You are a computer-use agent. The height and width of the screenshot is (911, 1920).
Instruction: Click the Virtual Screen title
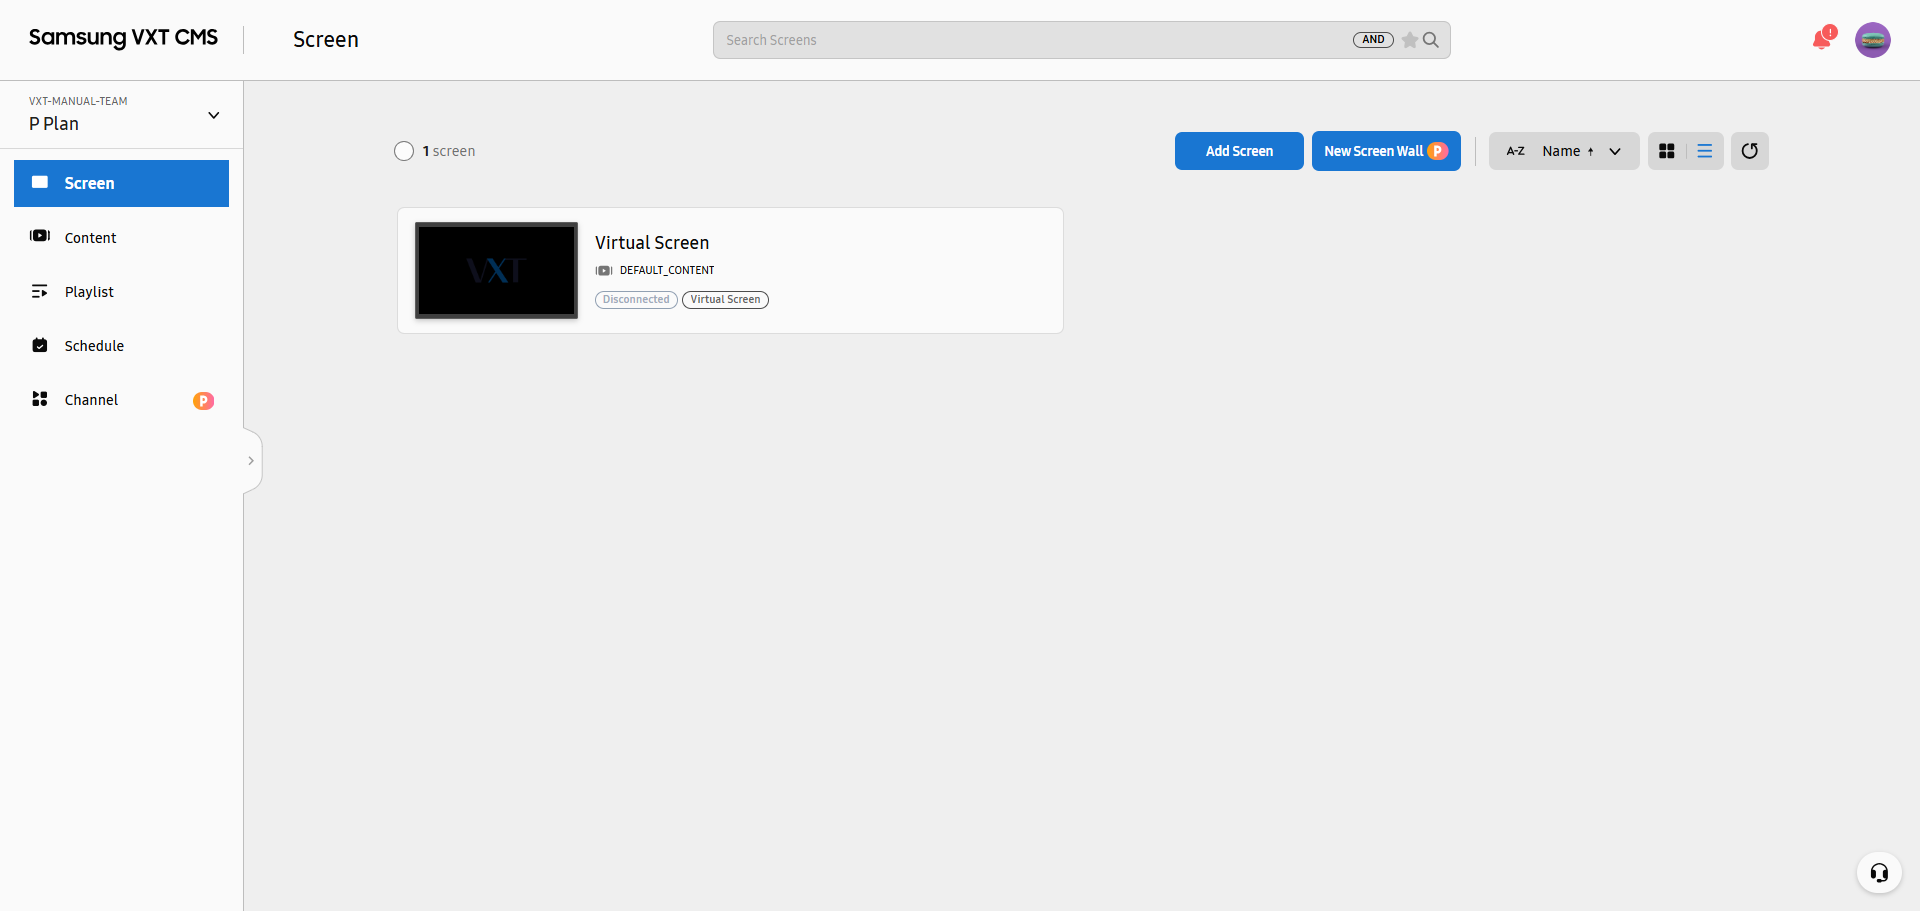point(652,242)
